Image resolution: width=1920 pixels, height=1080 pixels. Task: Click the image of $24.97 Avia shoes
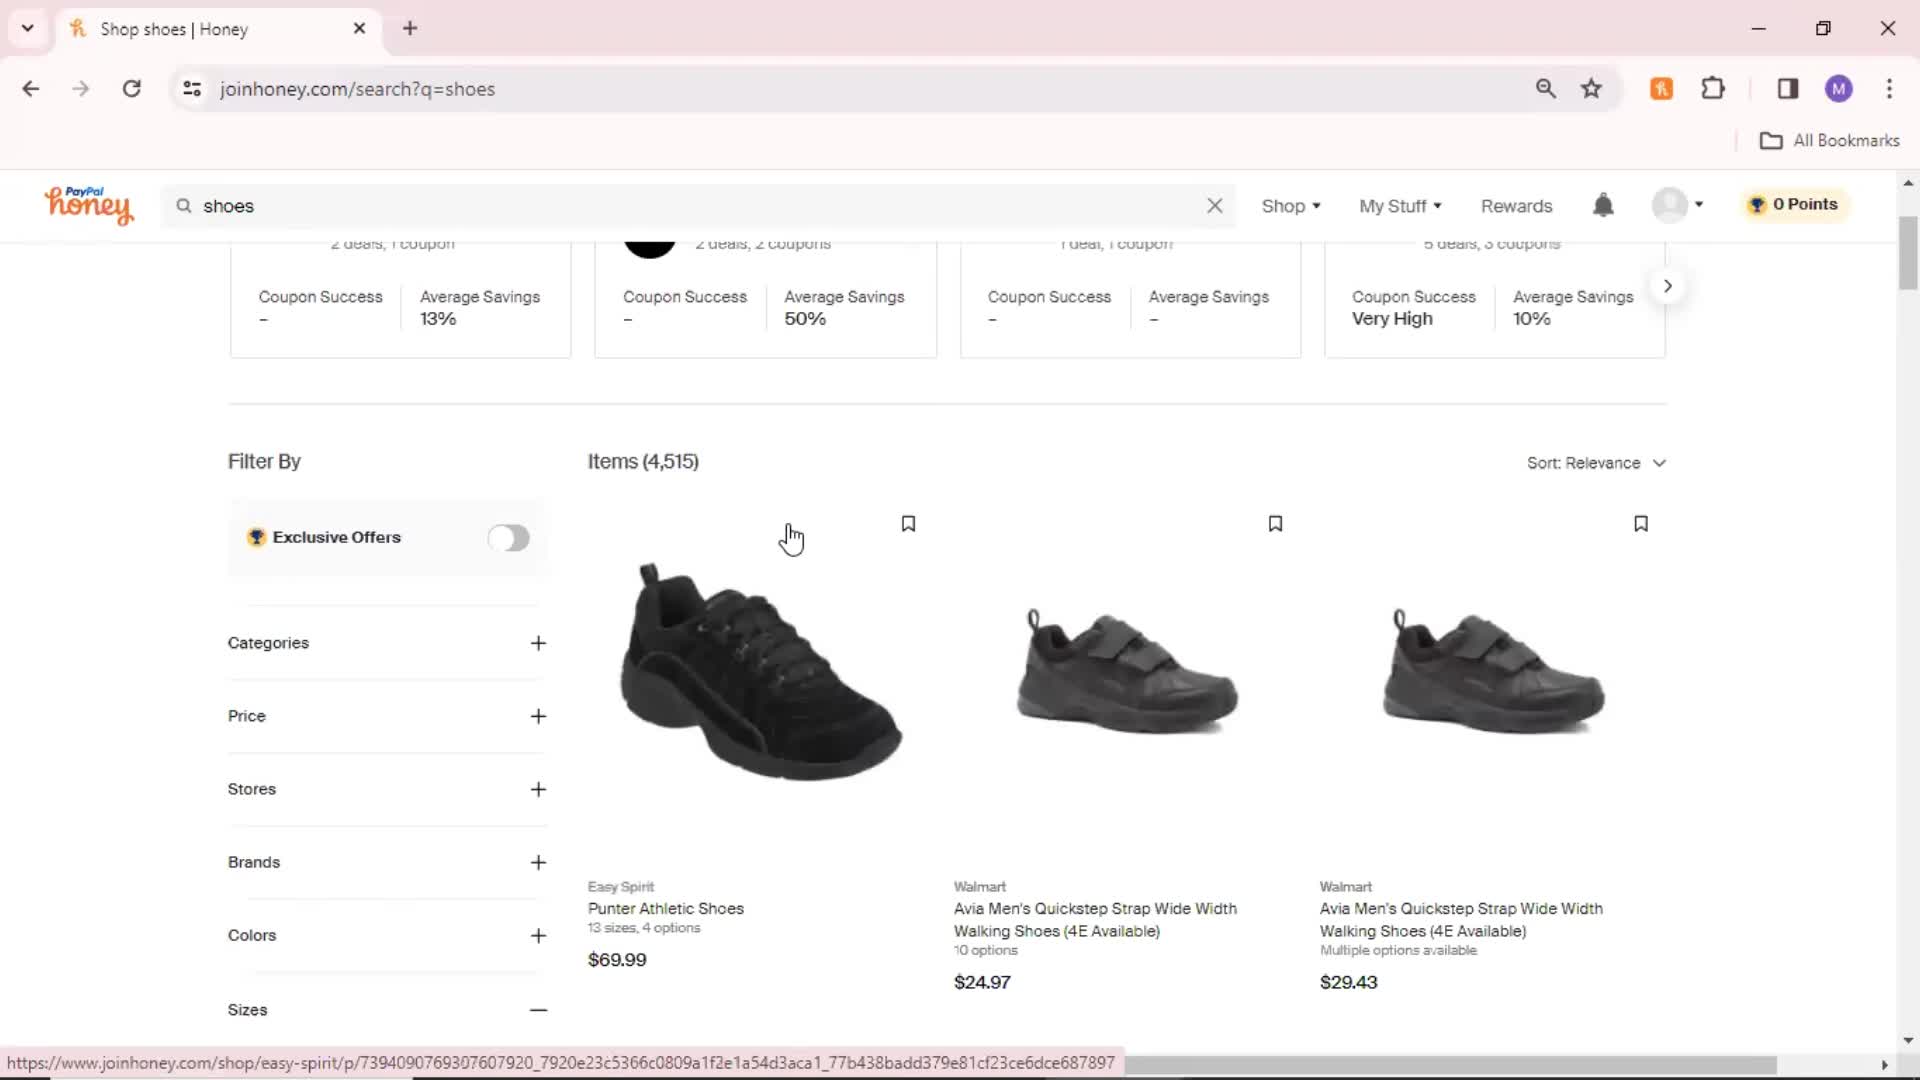pos(1127,672)
